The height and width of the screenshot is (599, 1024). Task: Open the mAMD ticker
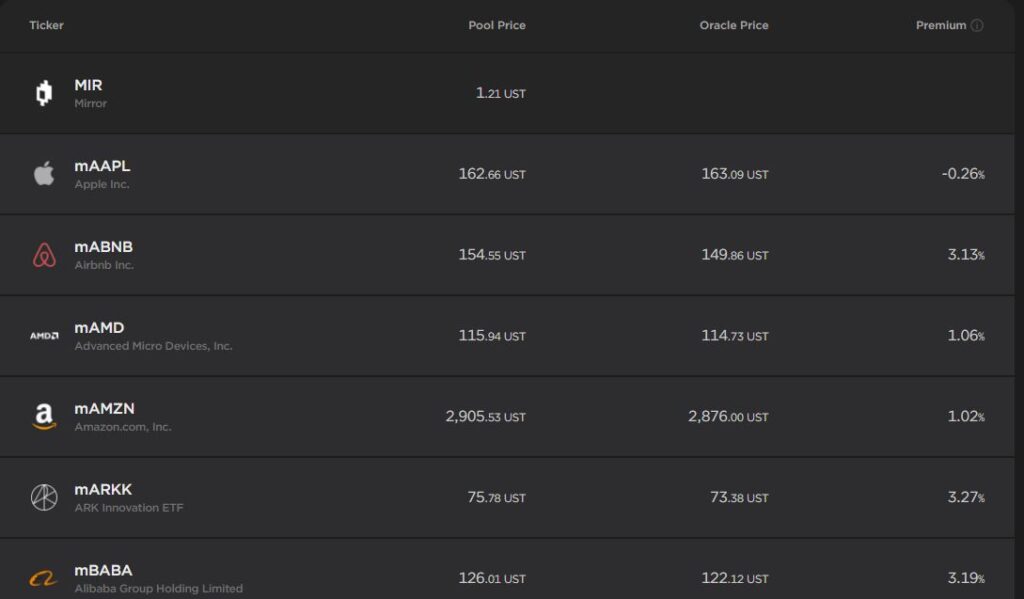click(x=99, y=328)
